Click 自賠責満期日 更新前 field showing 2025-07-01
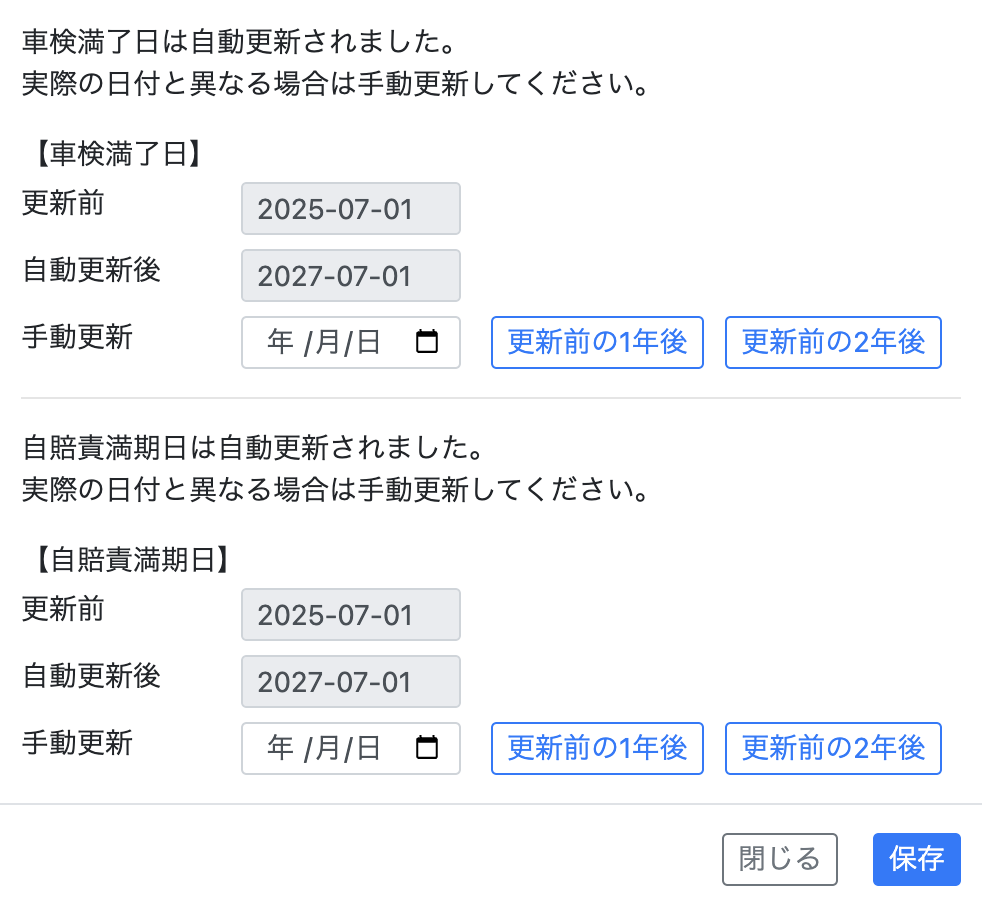The height and width of the screenshot is (910, 982). [351, 614]
